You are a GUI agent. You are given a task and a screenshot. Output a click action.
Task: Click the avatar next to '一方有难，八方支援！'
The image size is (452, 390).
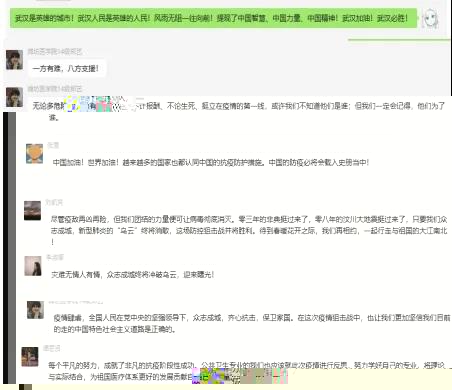click(x=14, y=60)
